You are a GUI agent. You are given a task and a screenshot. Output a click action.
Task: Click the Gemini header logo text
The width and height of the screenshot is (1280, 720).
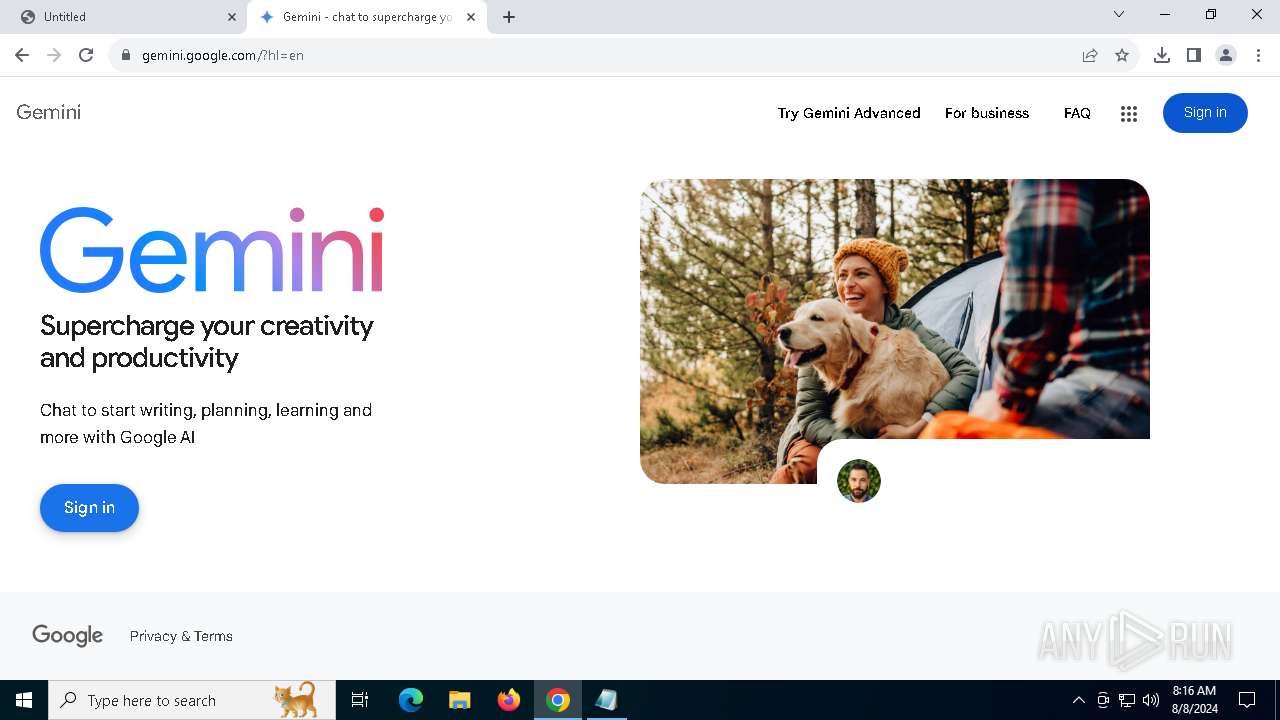[x=49, y=112]
